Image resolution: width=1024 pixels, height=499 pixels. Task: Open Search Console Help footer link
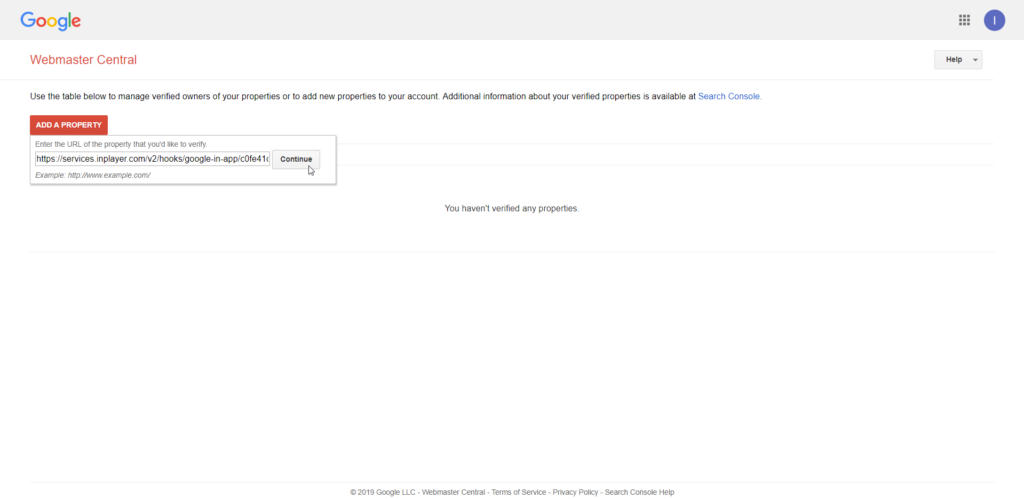click(x=640, y=492)
